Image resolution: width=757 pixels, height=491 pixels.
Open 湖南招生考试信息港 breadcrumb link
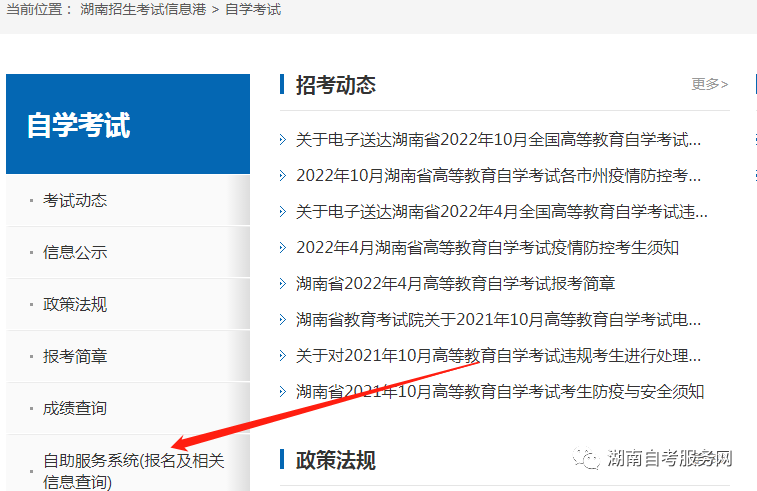[x=149, y=10]
